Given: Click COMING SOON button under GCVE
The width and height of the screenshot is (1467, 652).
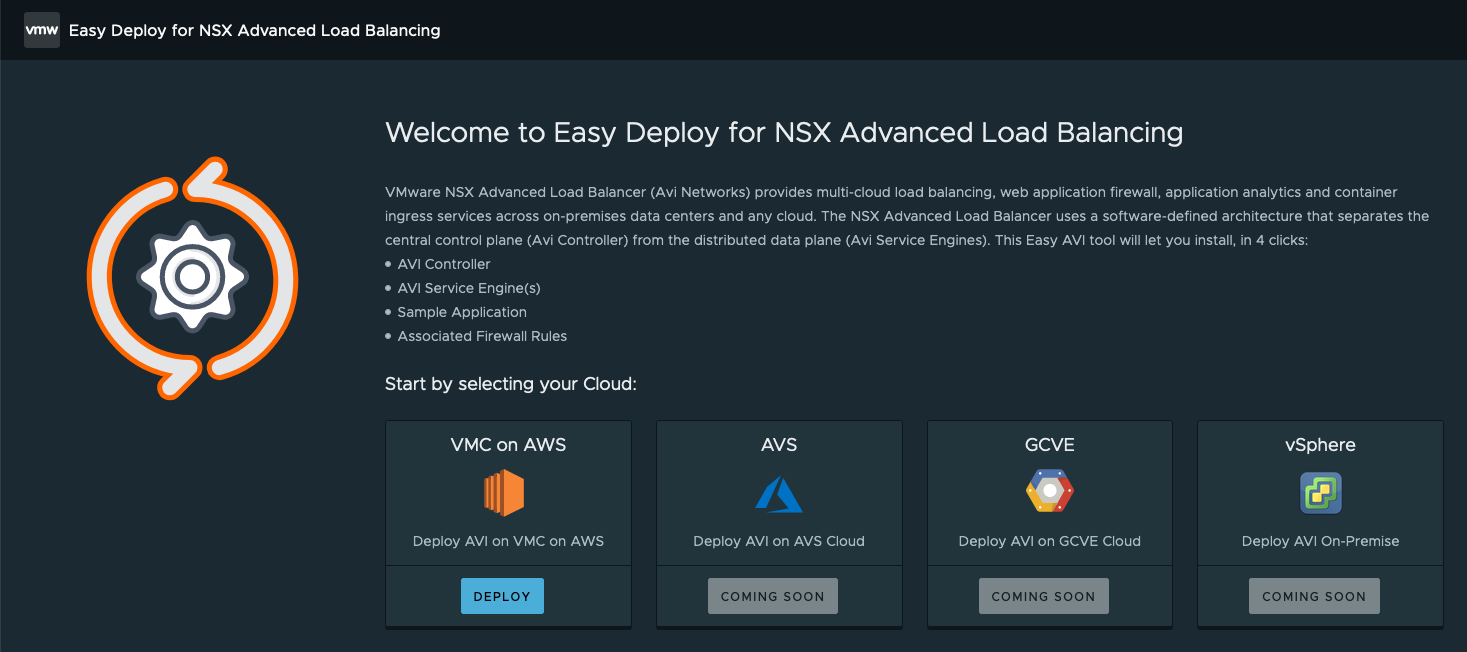Looking at the screenshot, I should pos(1043,596).
